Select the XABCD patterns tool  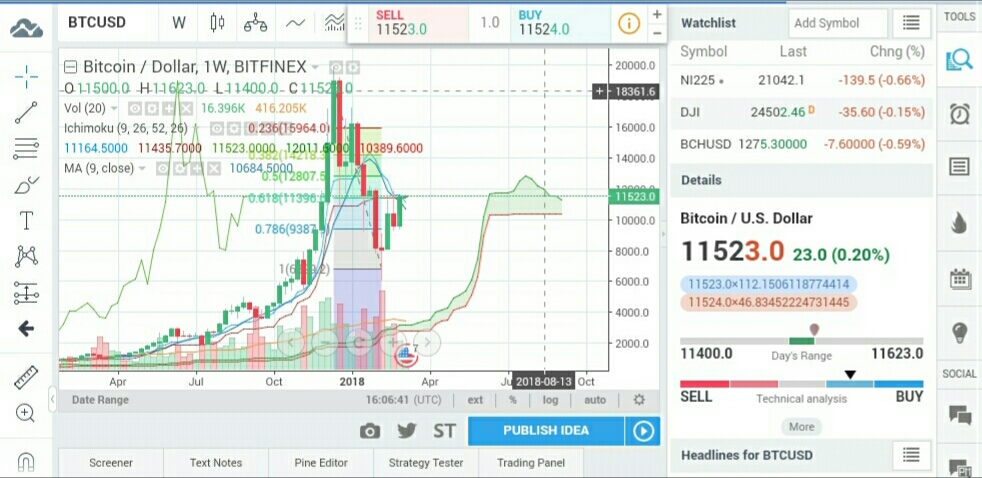[x=26, y=256]
